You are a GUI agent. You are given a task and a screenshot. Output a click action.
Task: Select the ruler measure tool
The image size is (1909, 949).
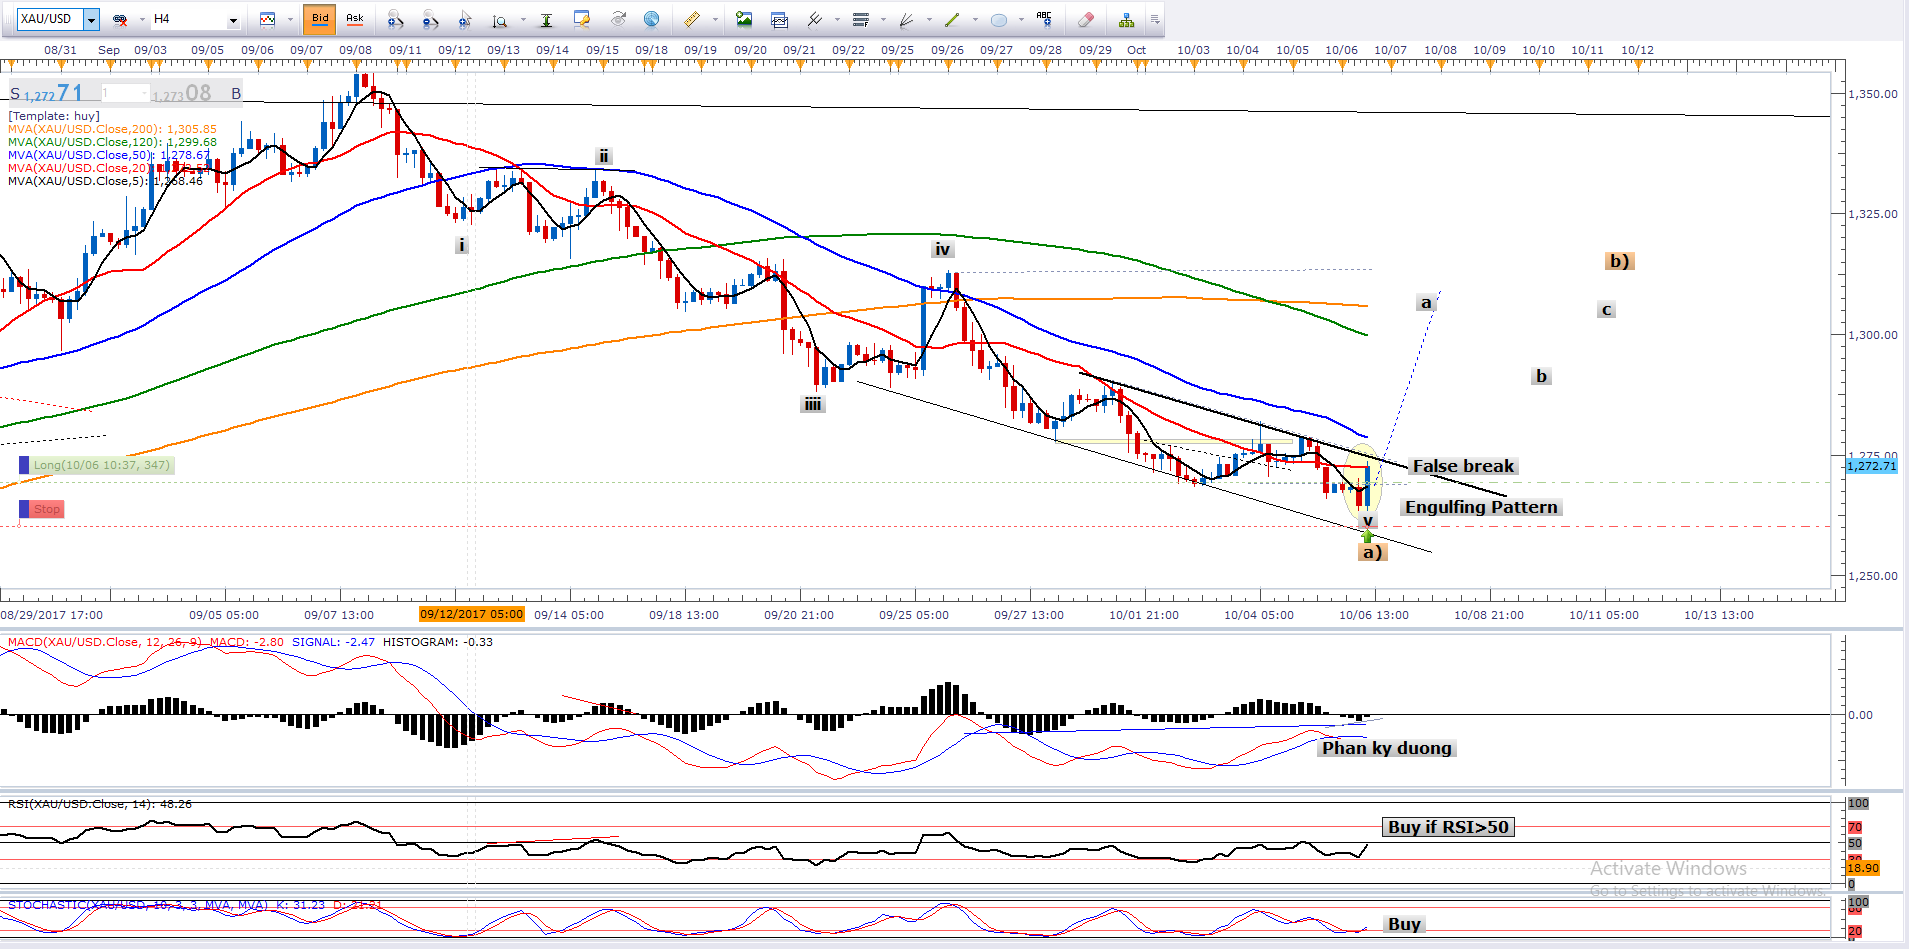click(x=691, y=19)
